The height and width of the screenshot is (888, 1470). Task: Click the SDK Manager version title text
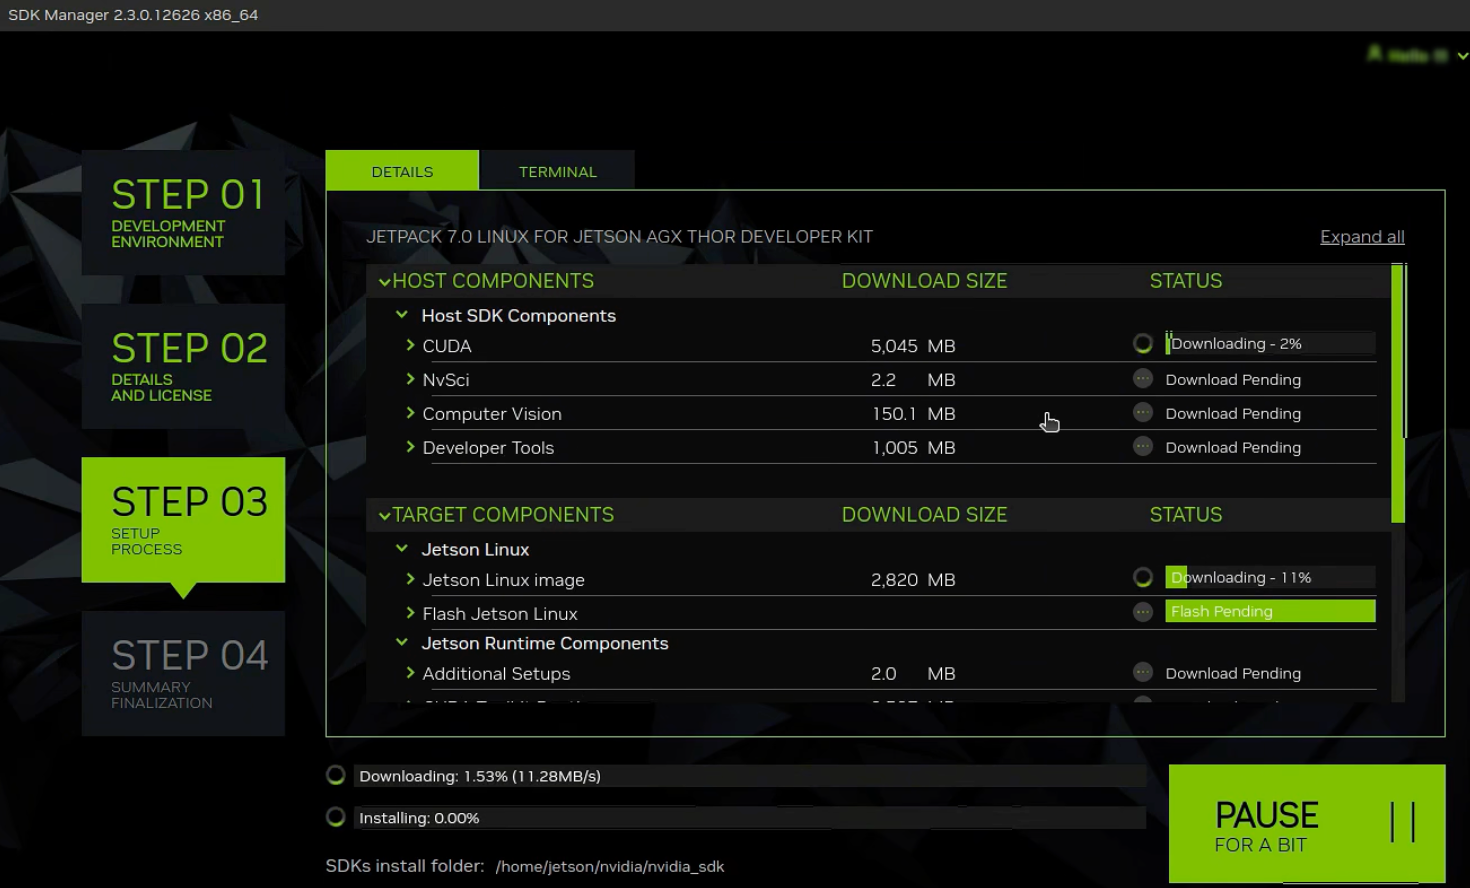click(133, 15)
